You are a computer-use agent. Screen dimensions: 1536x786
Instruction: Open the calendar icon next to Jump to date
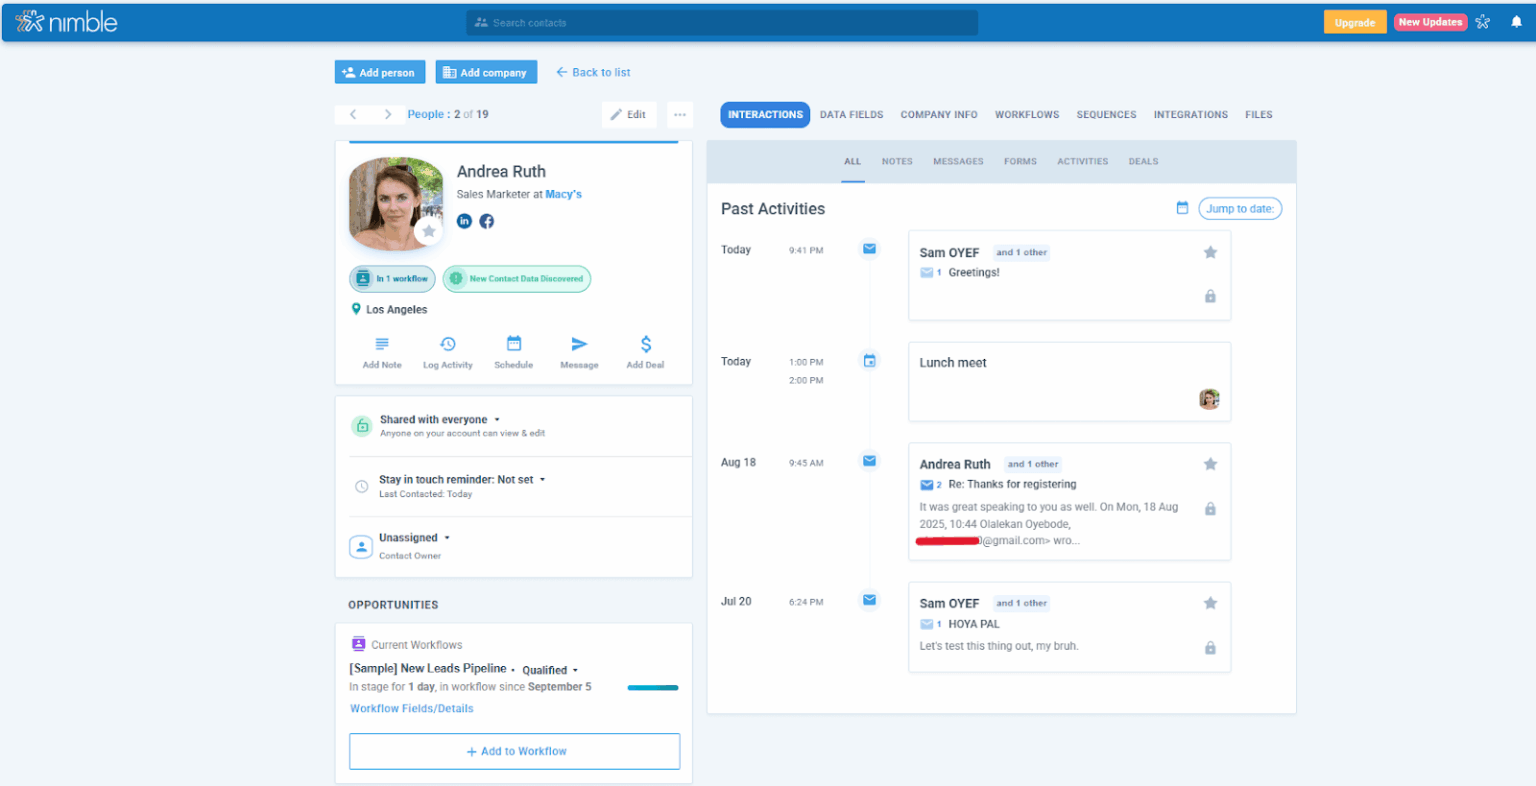1182,208
